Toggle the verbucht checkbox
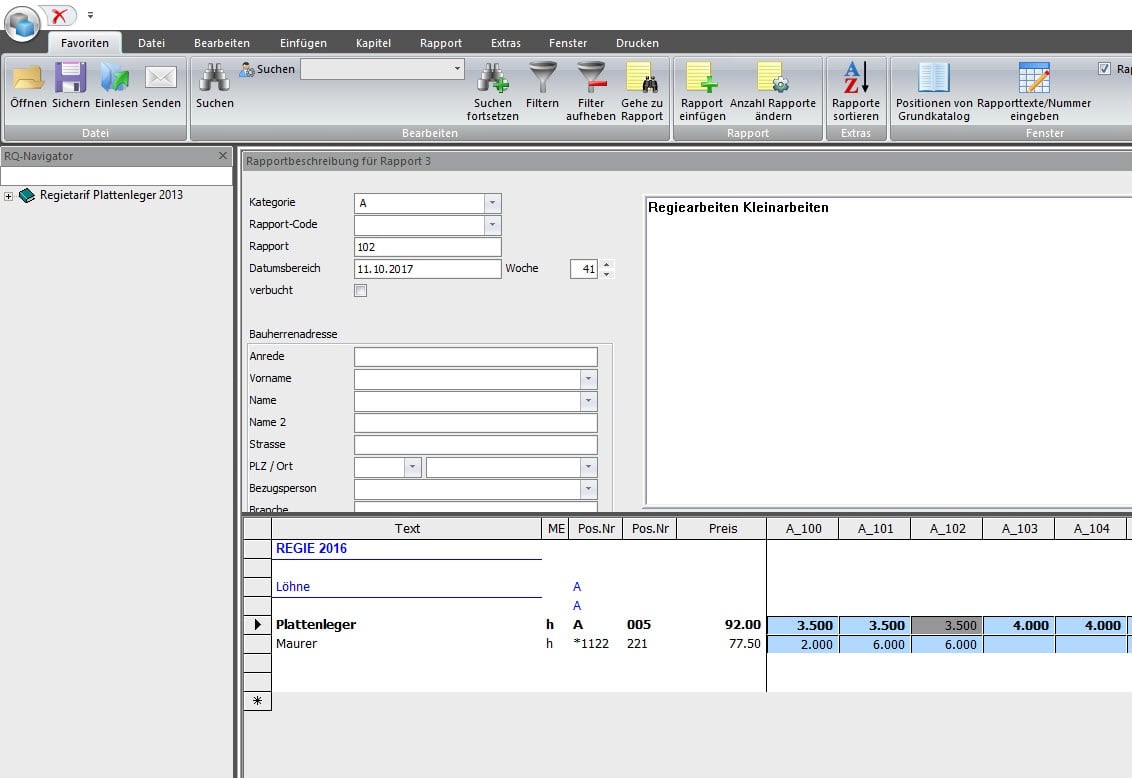This screenshot has width=1132, height=778. coord(361,291)
